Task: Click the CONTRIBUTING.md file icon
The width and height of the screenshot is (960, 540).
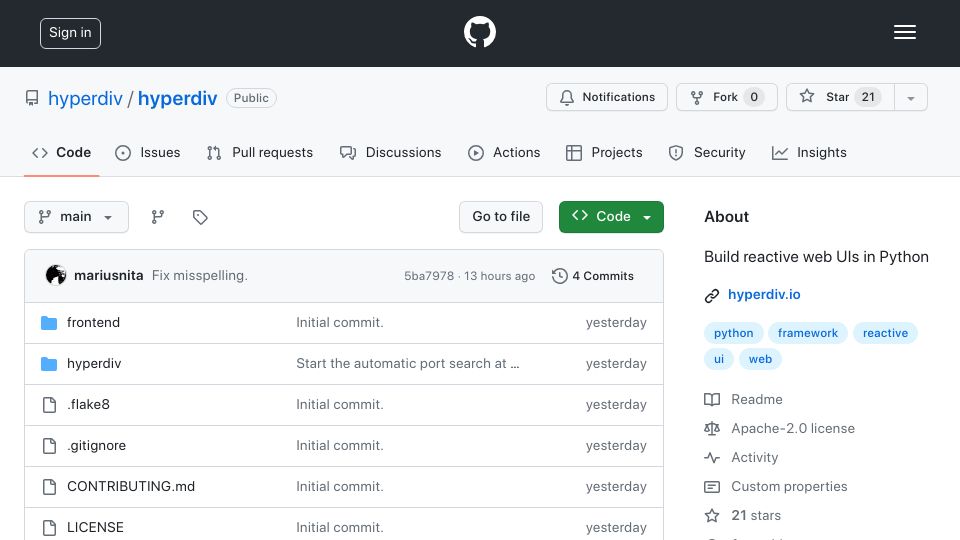Action: point(50,487)
